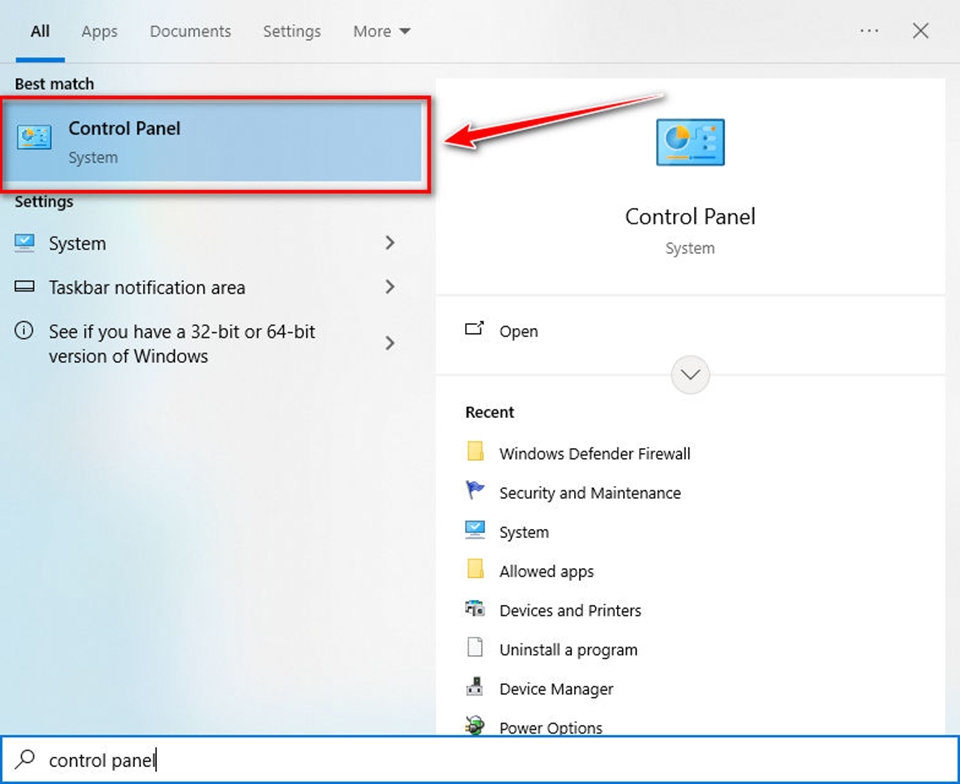This screenshot has width=960, height=784.
Task: Click See if you have a 32-bit text
Action: (x=182, y=343)
